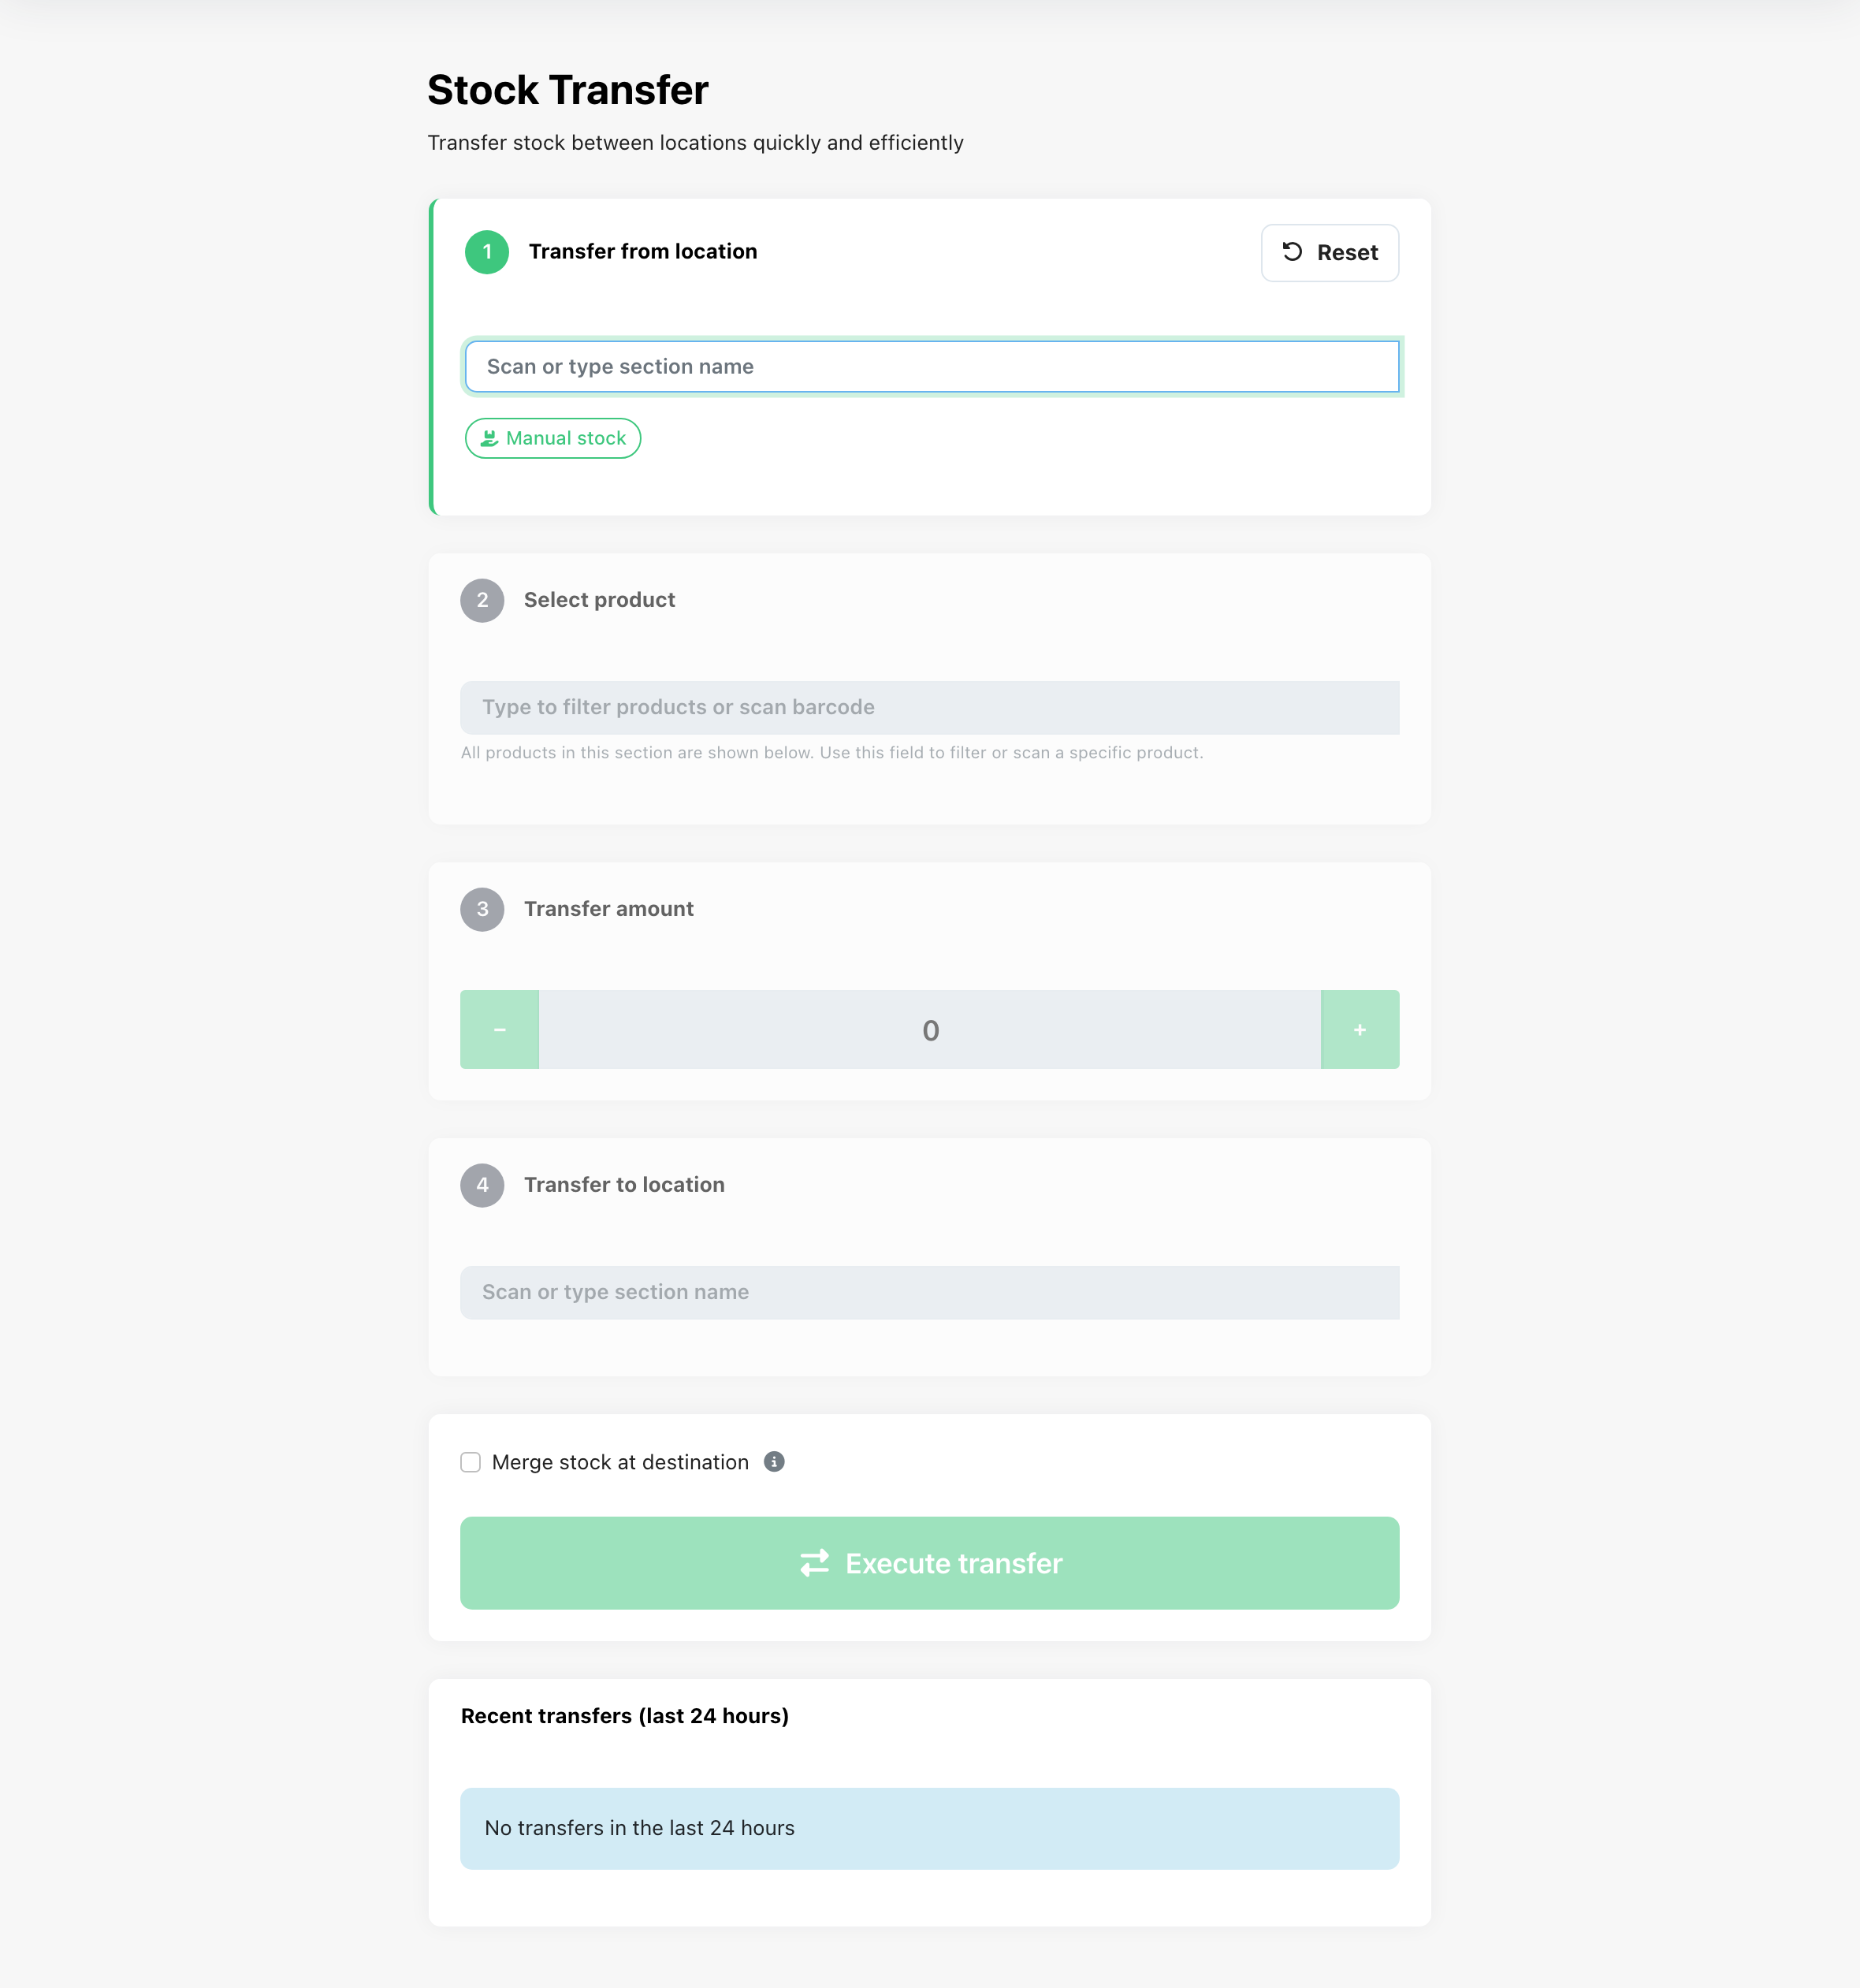Enable Merge stock at destination checkbox
Screen dimensions: 1860x1988
(x=471, y=1462)
